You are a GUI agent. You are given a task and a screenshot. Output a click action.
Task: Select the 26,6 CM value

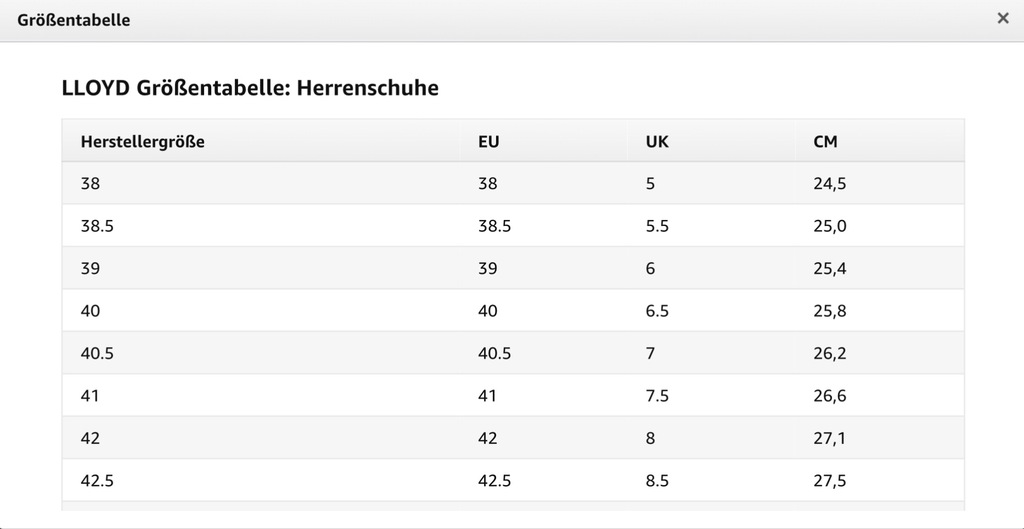pyautogui.click(x=830, y=396)
